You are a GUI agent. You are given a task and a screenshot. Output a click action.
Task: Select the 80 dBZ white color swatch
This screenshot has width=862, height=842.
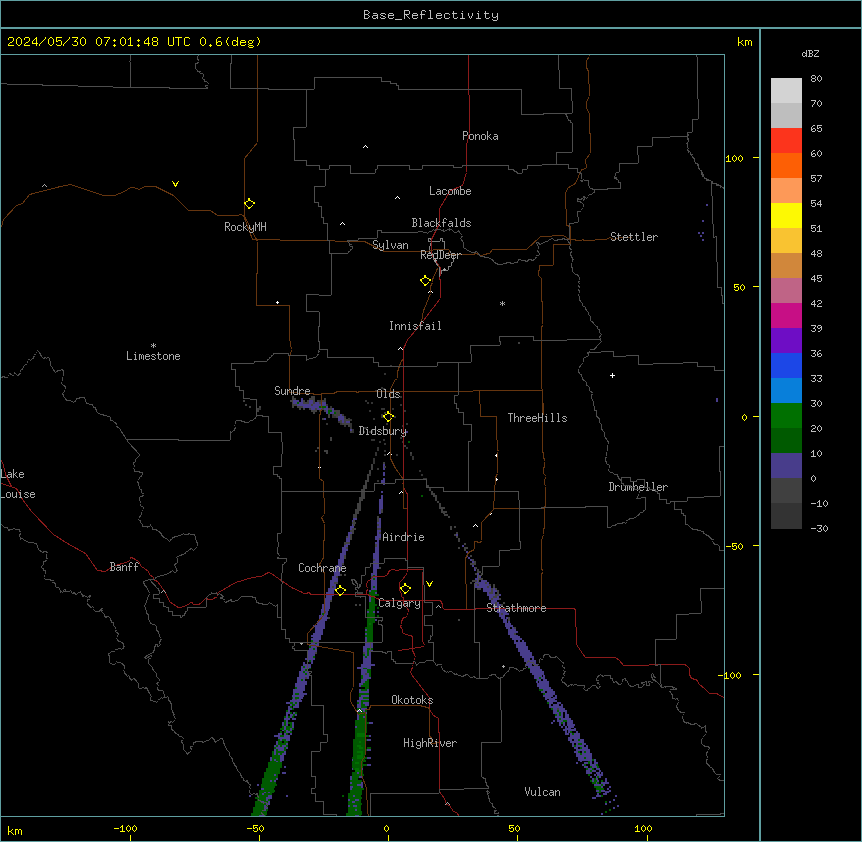click(786, 90)
